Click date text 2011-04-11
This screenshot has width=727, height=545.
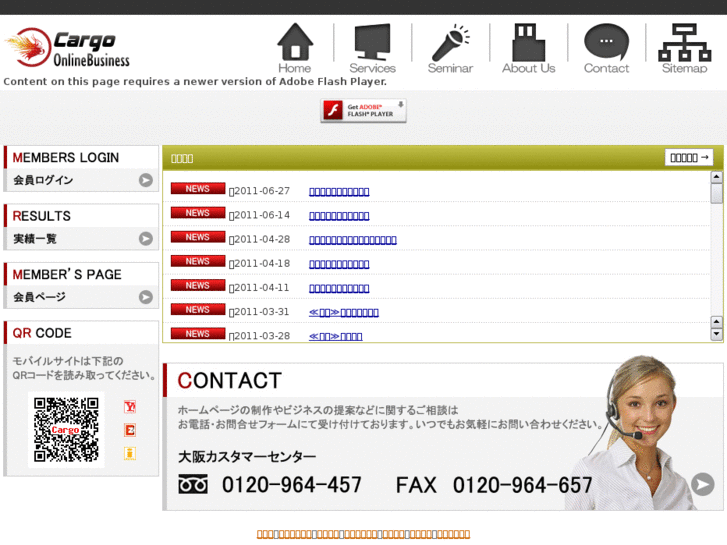(261, 288)
